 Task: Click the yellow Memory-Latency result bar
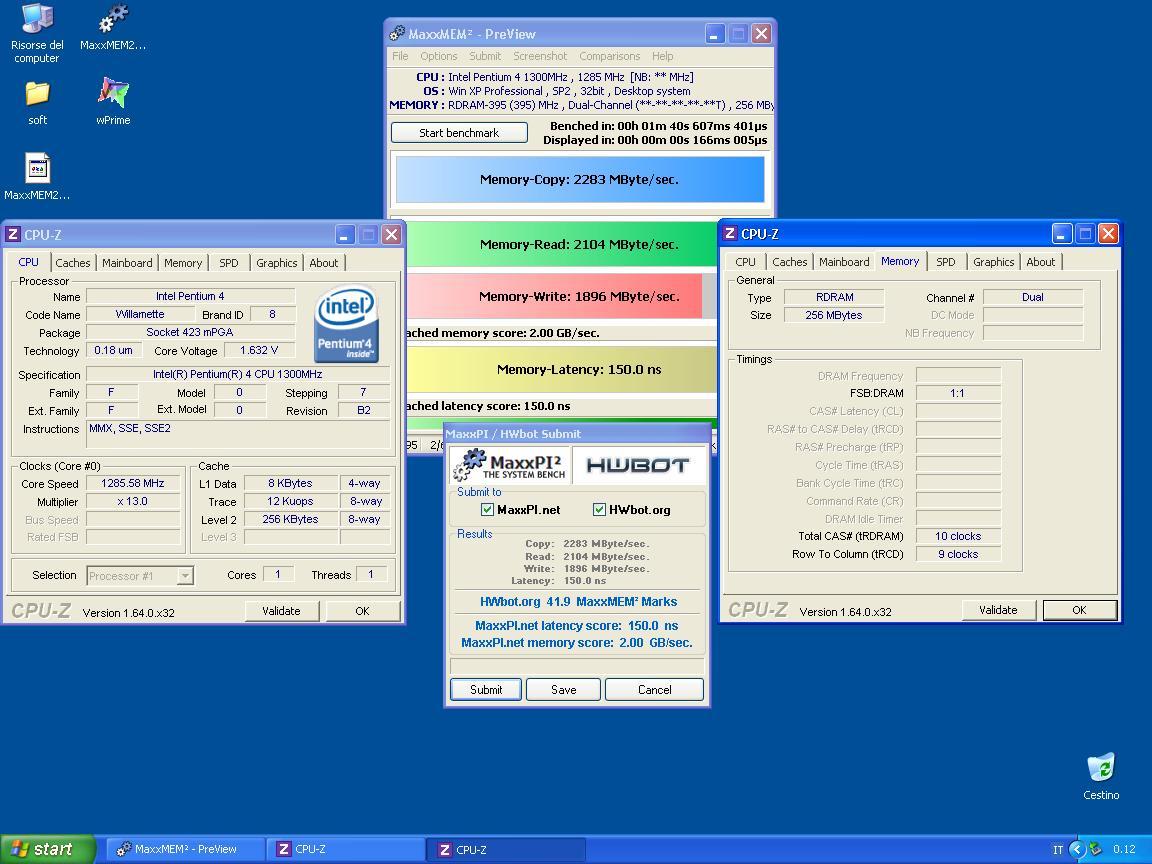[x=562, y=370]
